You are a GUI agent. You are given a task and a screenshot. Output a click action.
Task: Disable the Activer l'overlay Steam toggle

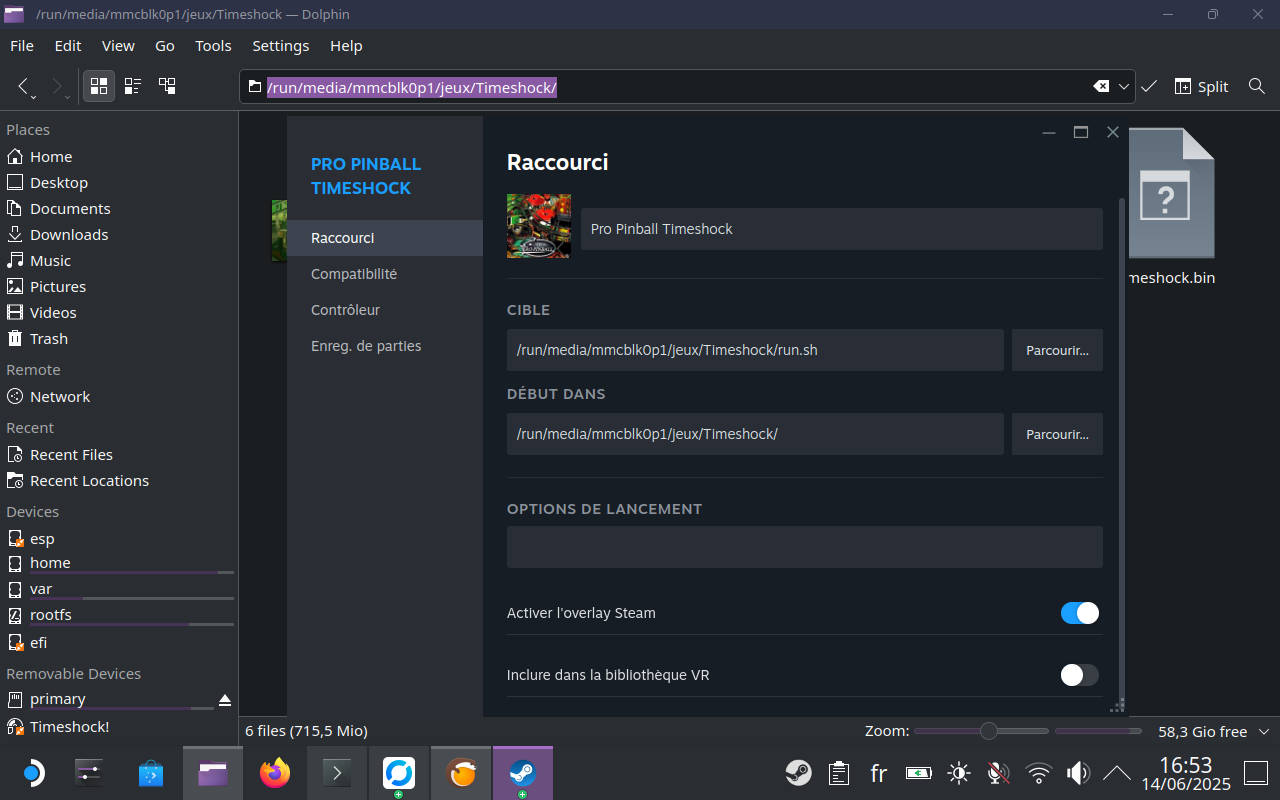point(1079,613)
